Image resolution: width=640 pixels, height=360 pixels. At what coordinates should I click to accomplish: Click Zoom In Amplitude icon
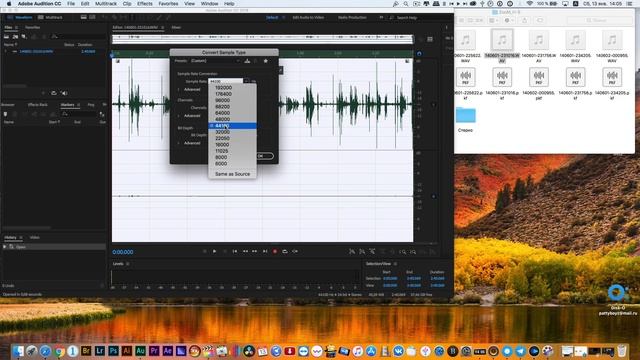click(352, 252)
